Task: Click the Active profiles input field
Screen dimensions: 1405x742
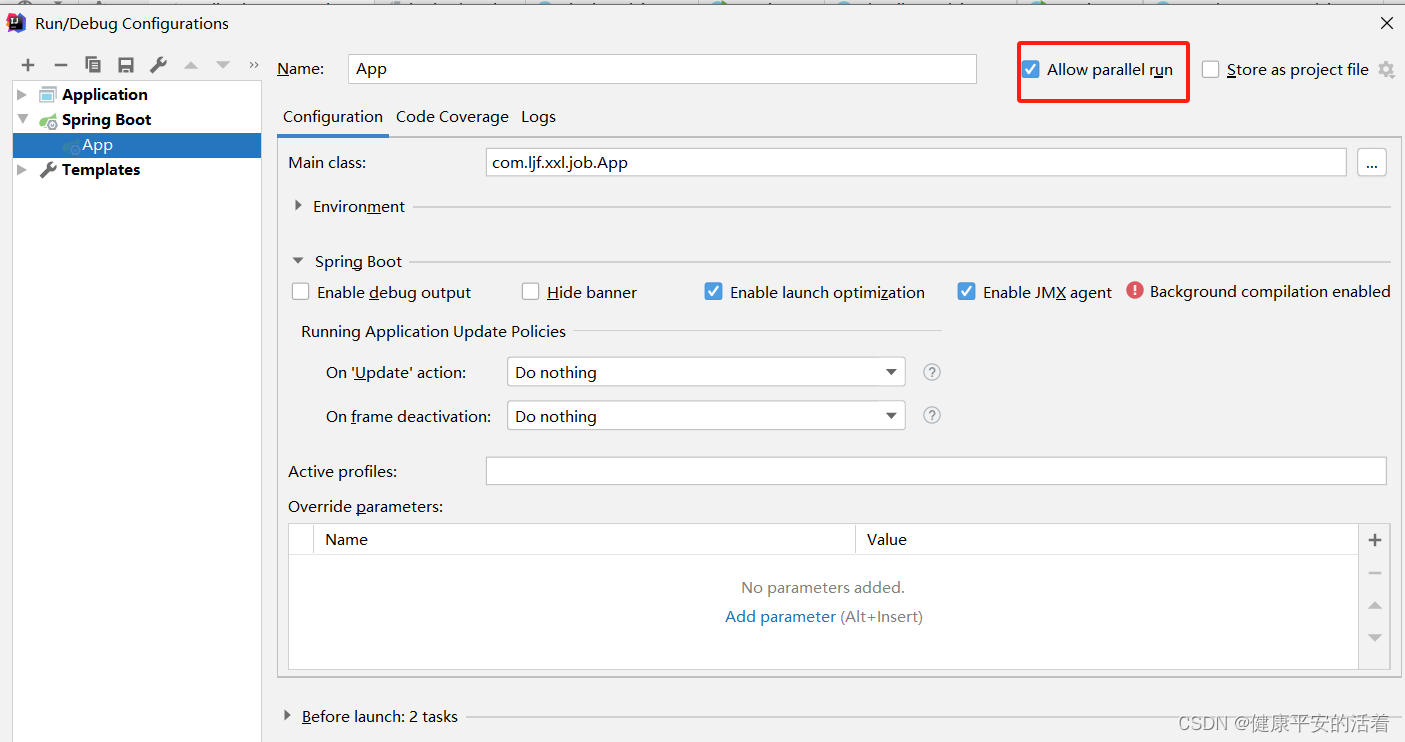Action: [936, 471]
